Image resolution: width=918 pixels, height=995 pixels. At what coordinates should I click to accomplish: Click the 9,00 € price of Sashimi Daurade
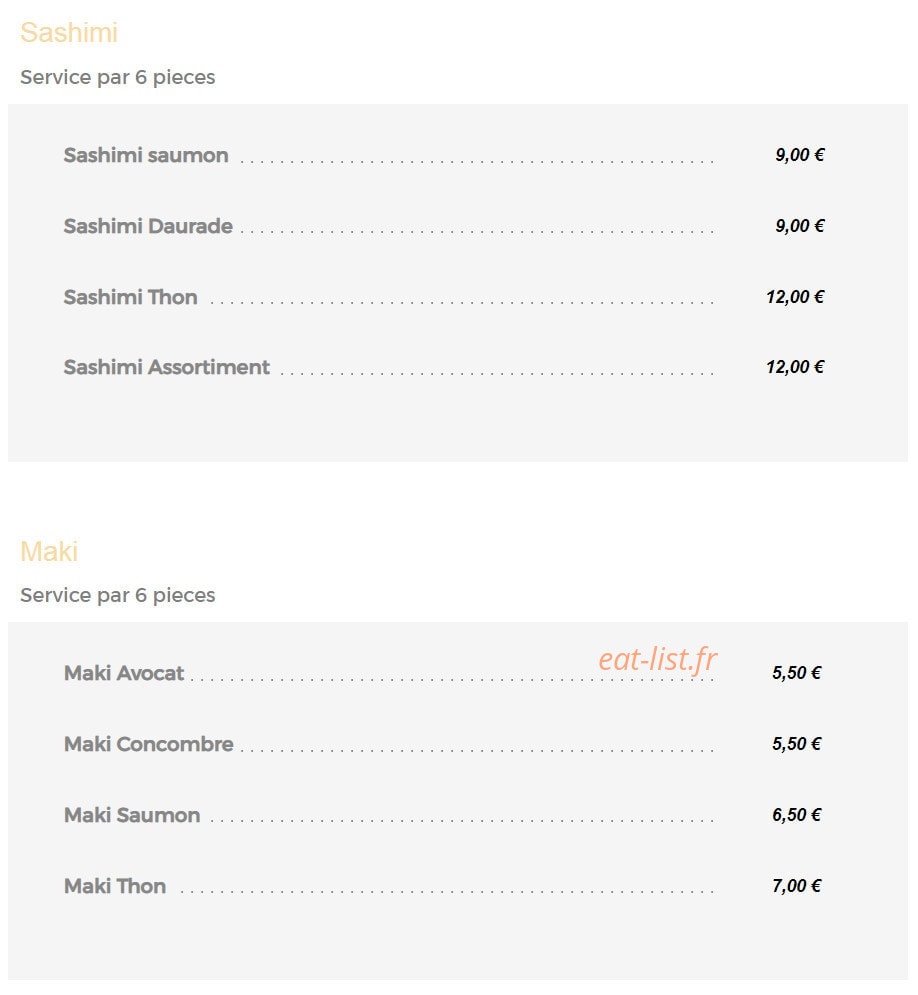tap(799, 226)
